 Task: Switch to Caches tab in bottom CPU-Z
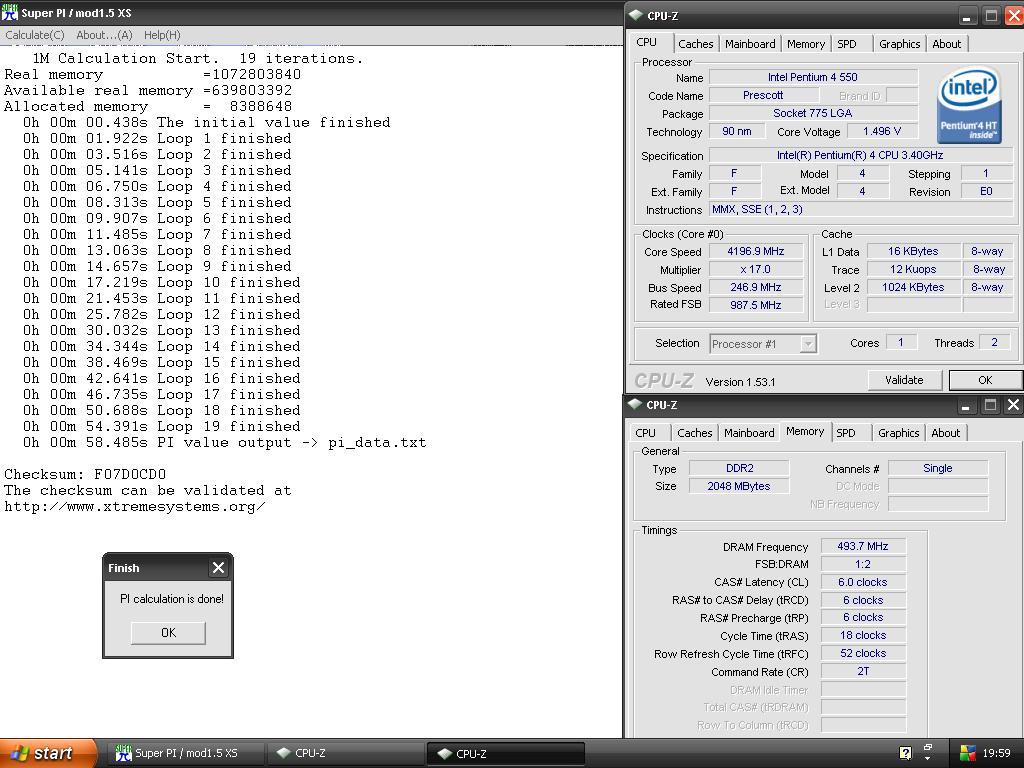pos(694,433)
